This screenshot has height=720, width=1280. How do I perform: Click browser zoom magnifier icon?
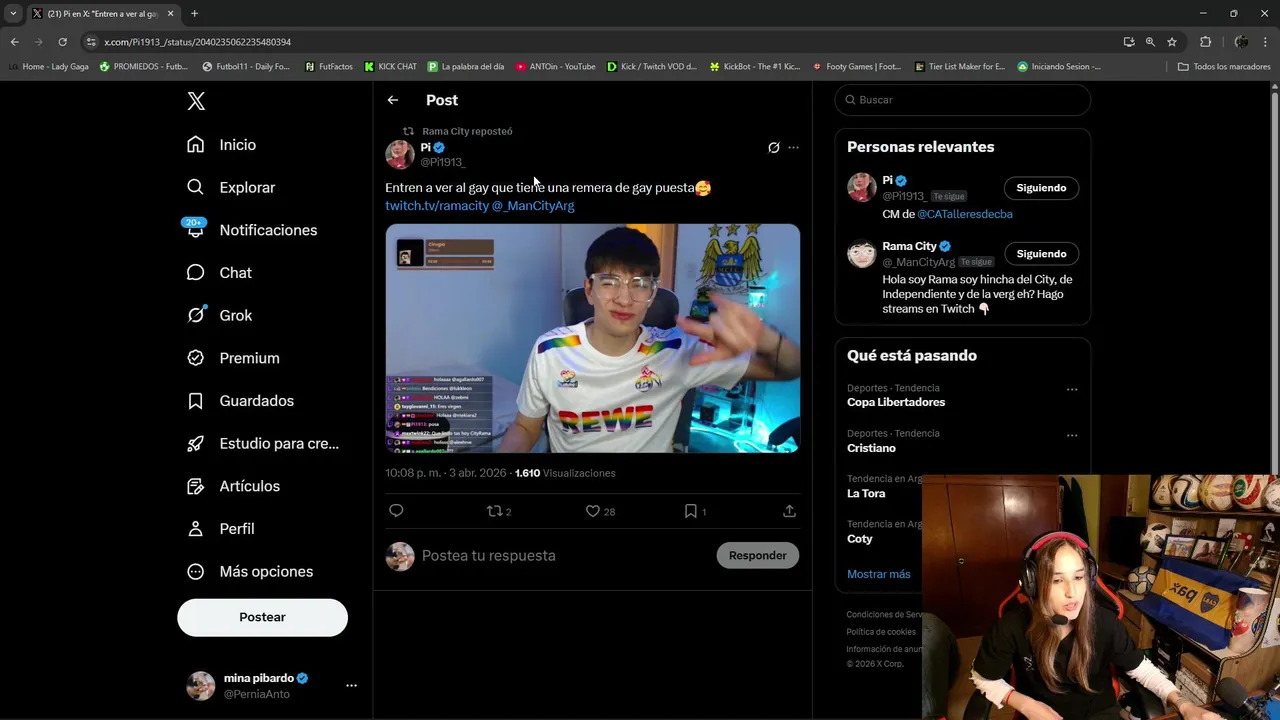(x=1150, y=42)
